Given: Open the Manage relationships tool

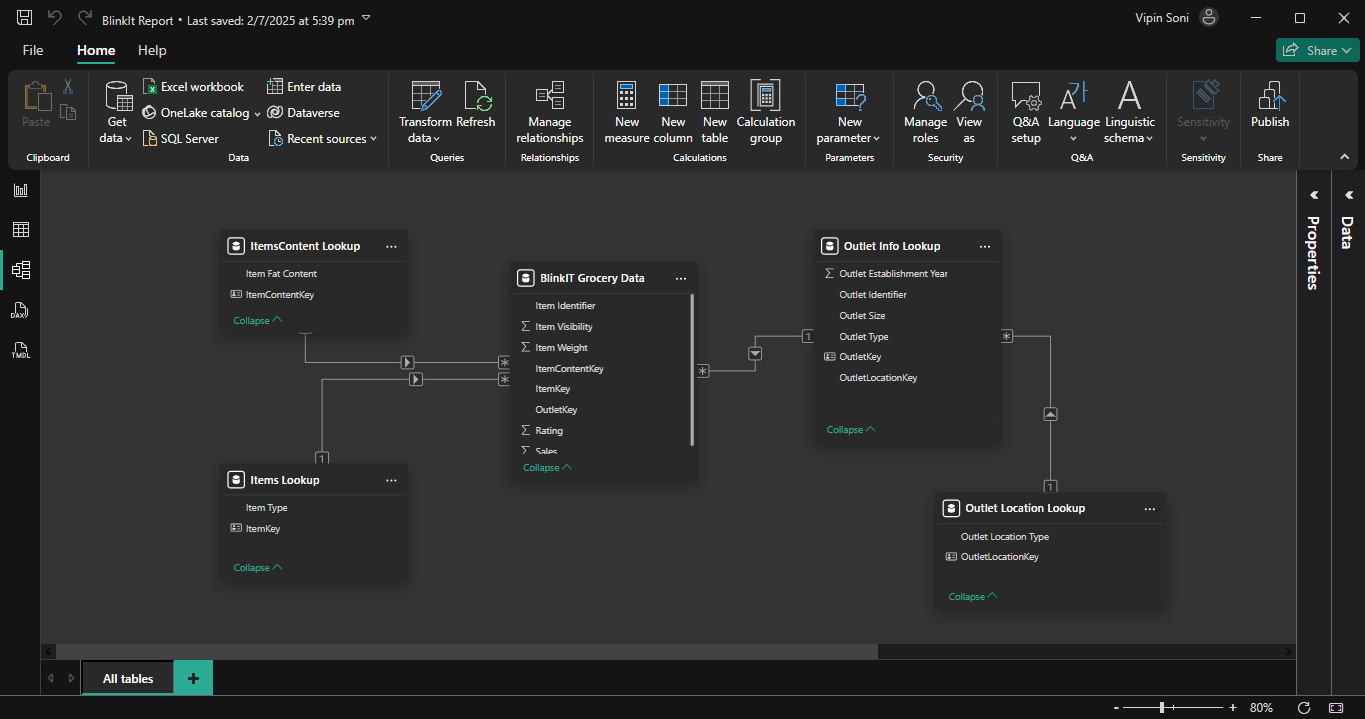Looking at the screenshot, I should click(x=549, y=97).
